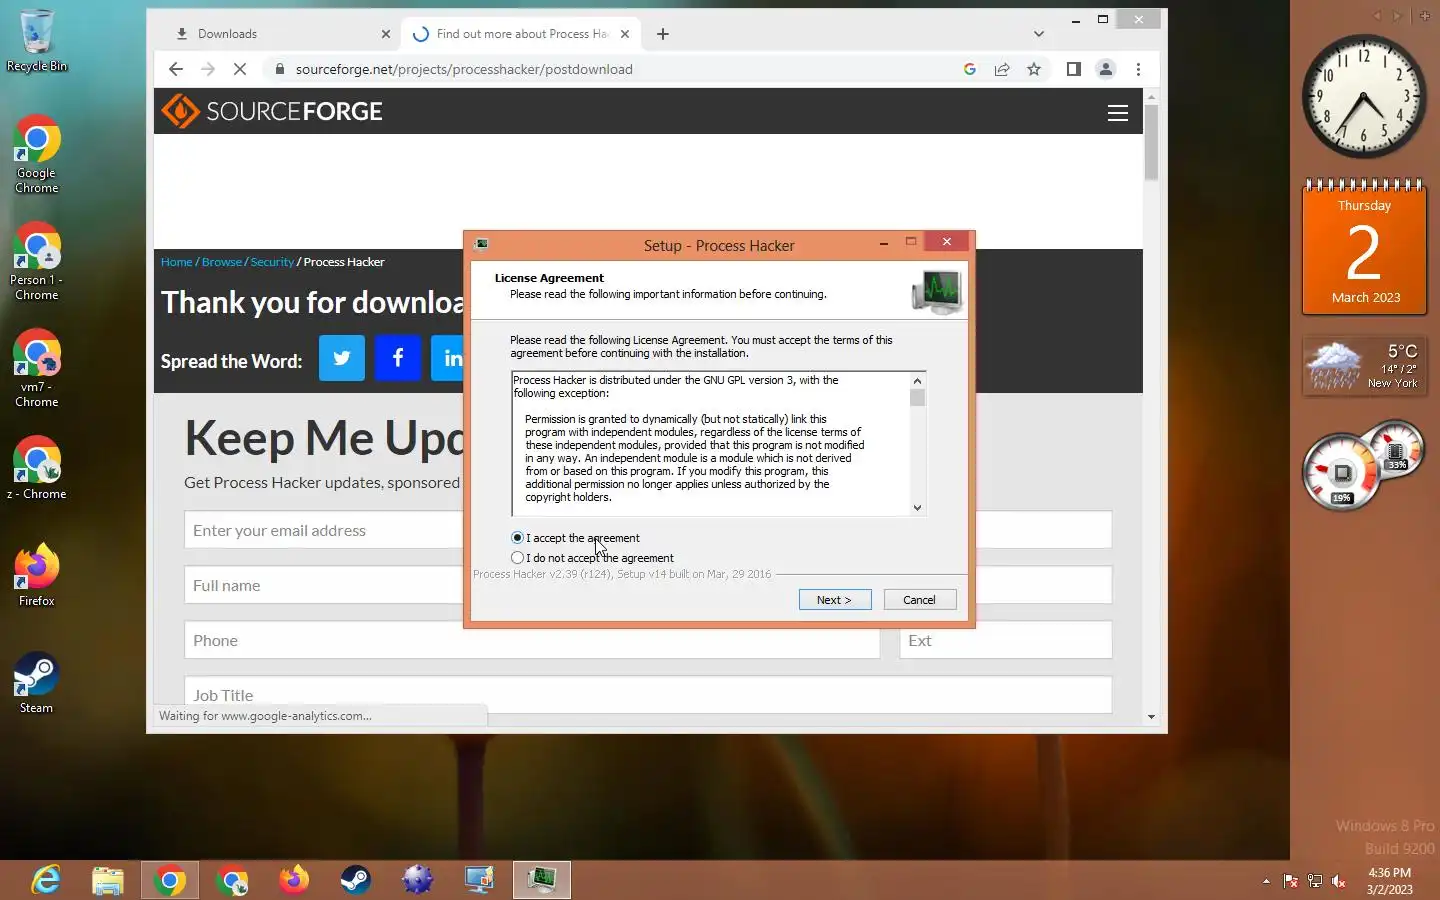Share on LinkedIn button
The height and width of the screenshot is (900, 1440).
click(448, 358)
